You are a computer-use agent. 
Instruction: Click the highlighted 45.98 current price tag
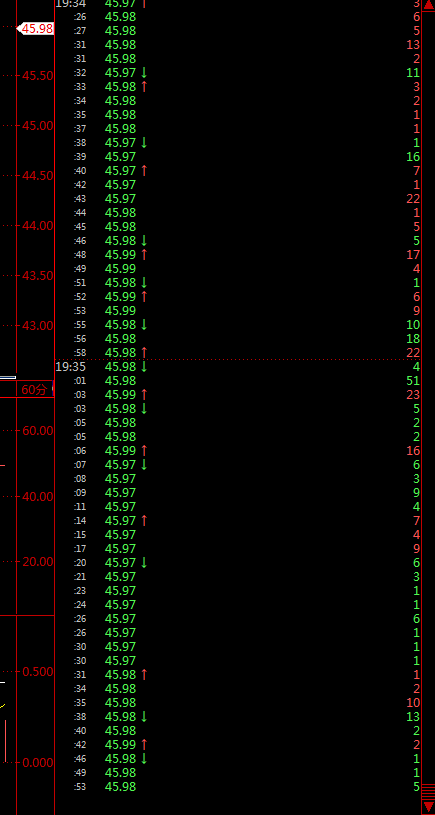(36, 29)
